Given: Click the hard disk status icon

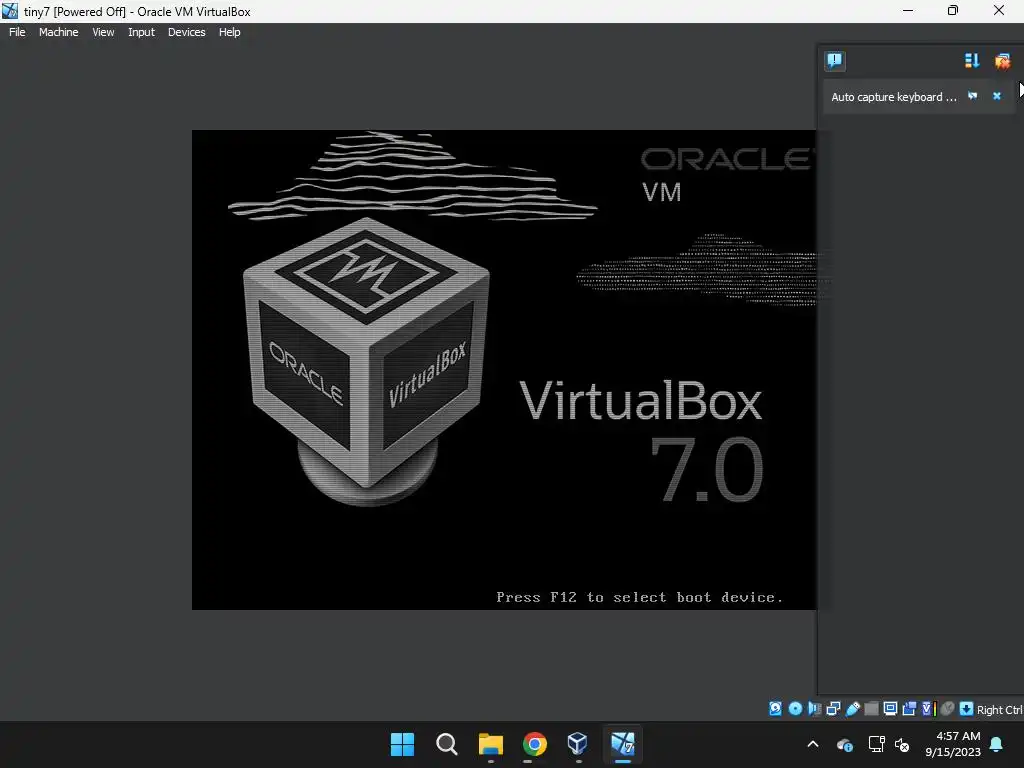Looking at the screenshot, I should (775, 709).
